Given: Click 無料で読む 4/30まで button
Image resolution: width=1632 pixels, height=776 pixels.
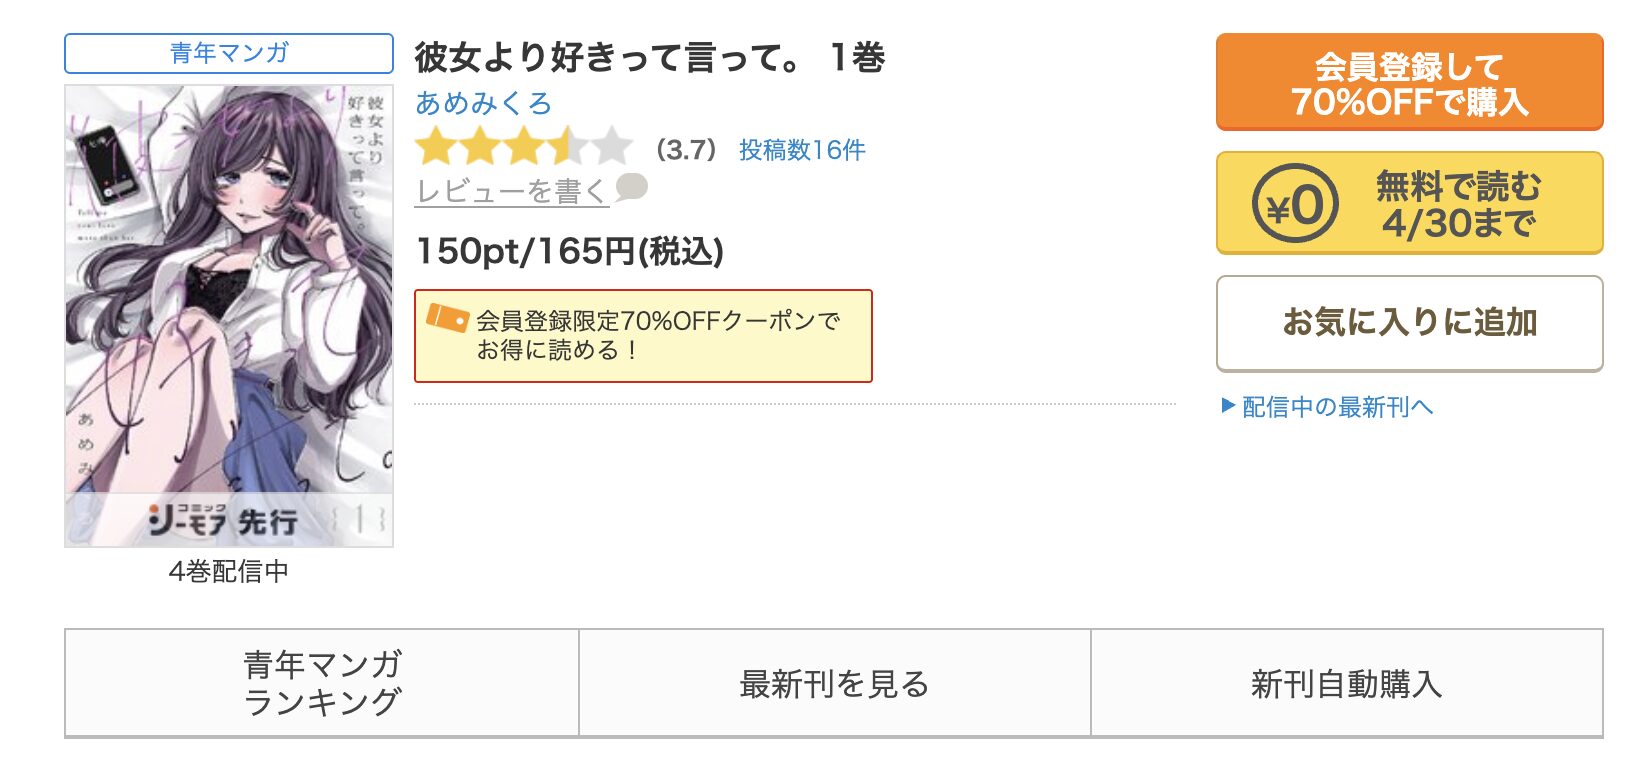Looking at the screenshot, I should tap(1409, 203).
